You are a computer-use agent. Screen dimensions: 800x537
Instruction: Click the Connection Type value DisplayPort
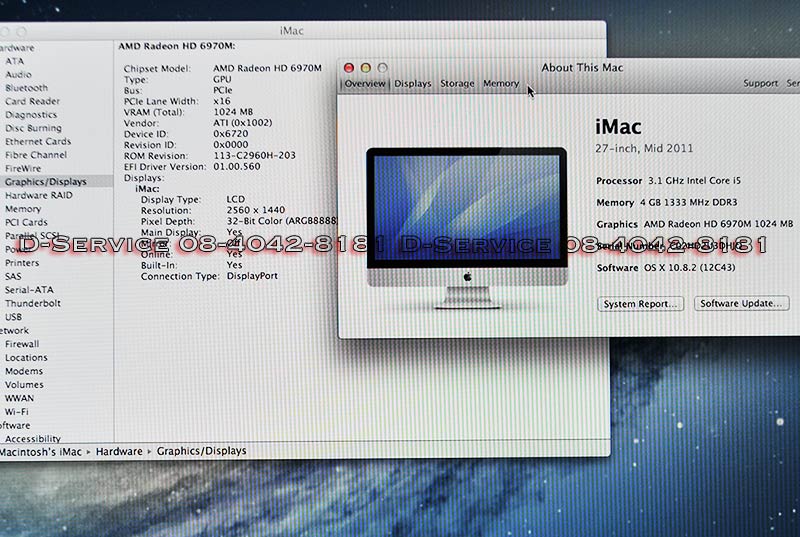click(252, 276)
